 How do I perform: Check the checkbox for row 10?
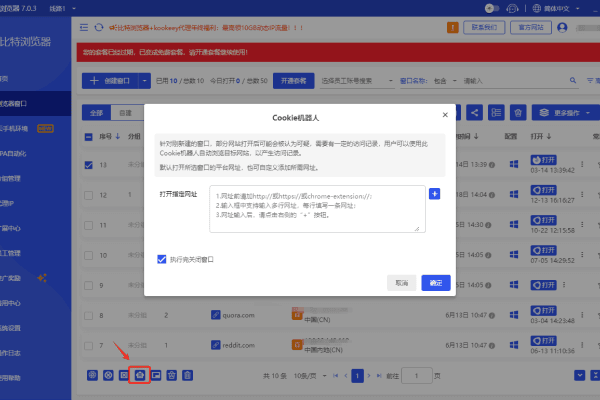point(88,255)
